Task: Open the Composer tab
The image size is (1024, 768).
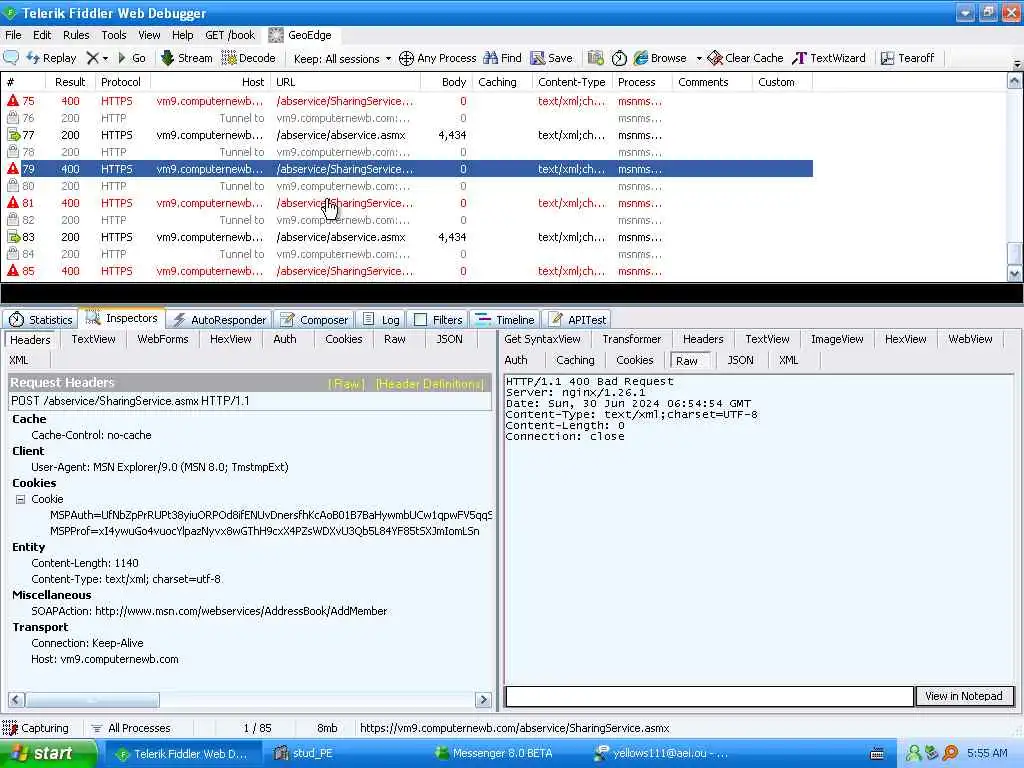Action: pos(314,319)
